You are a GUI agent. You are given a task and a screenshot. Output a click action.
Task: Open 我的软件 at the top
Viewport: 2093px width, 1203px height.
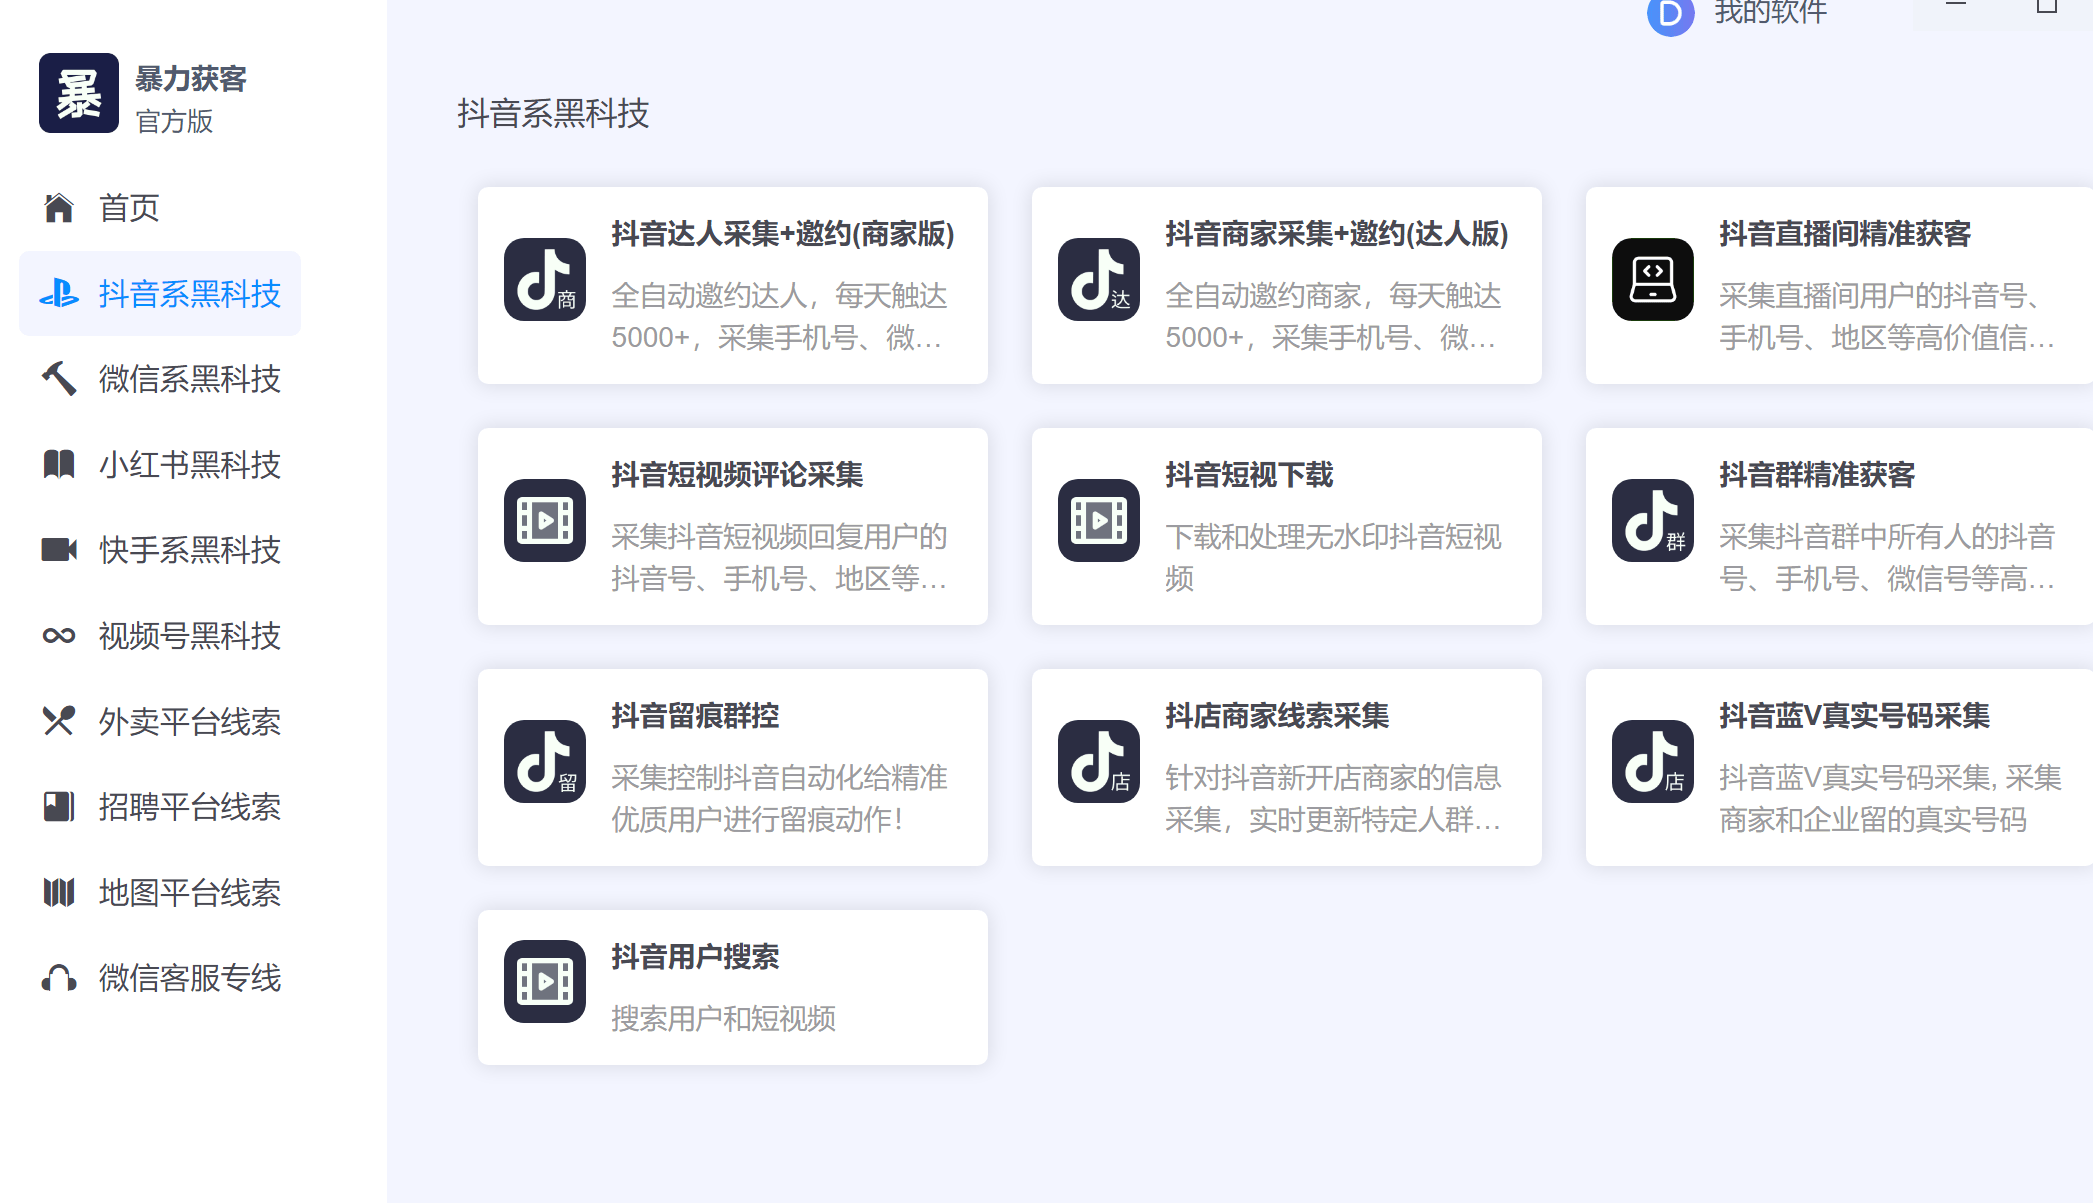pyautogui.click(x=1770, y=13)
